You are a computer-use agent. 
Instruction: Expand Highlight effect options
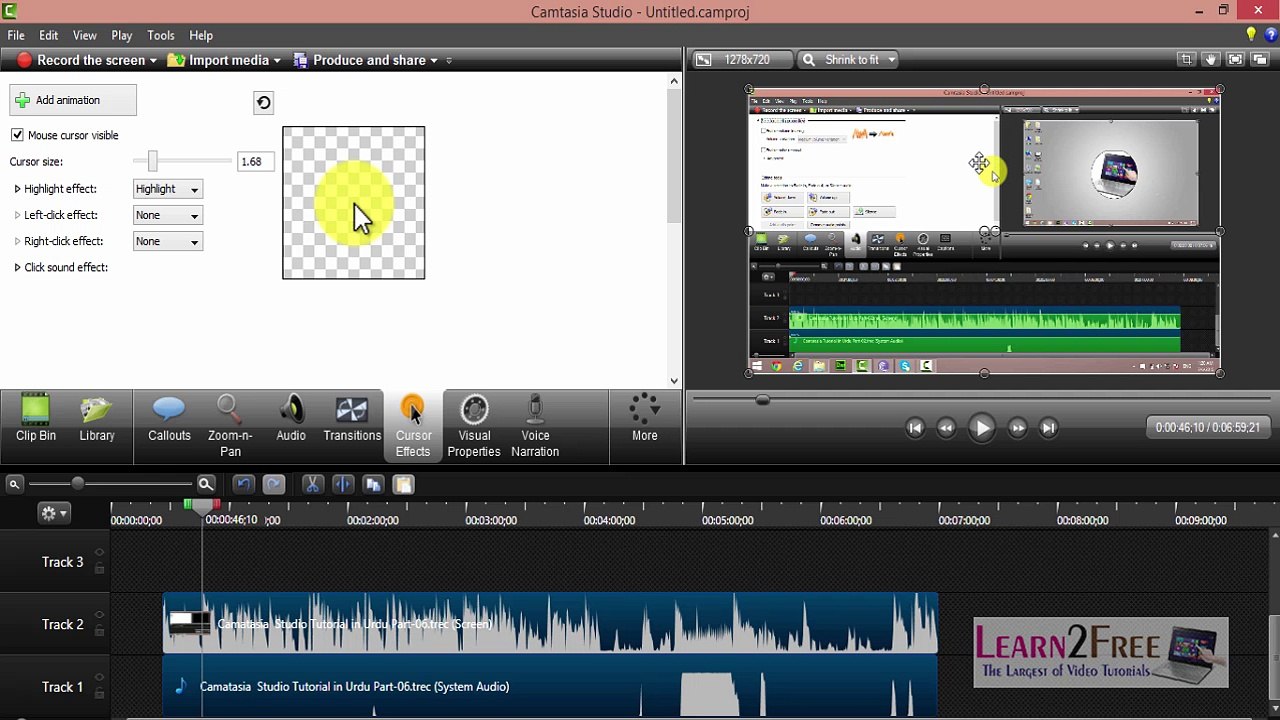coord(17,189)
